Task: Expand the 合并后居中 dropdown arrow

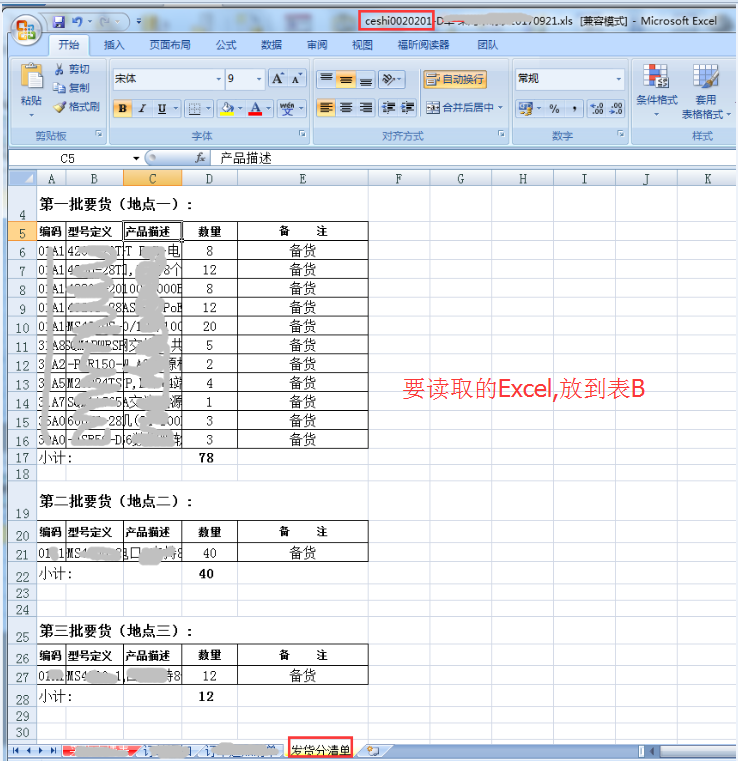Action: click(x=500, y=108)
